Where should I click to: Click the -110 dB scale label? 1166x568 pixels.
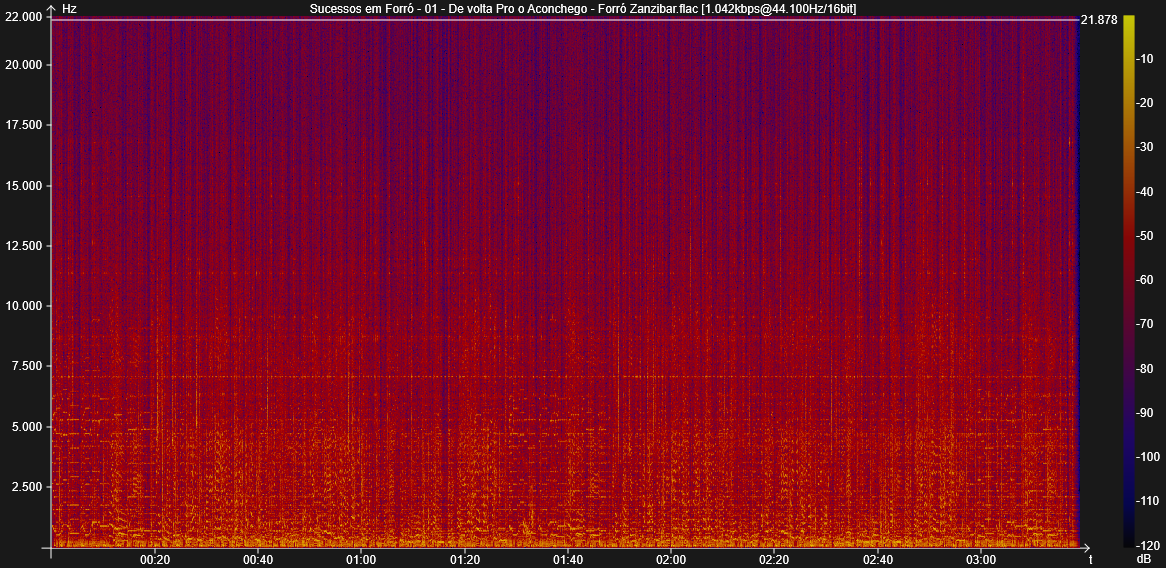pos(1146,500)
